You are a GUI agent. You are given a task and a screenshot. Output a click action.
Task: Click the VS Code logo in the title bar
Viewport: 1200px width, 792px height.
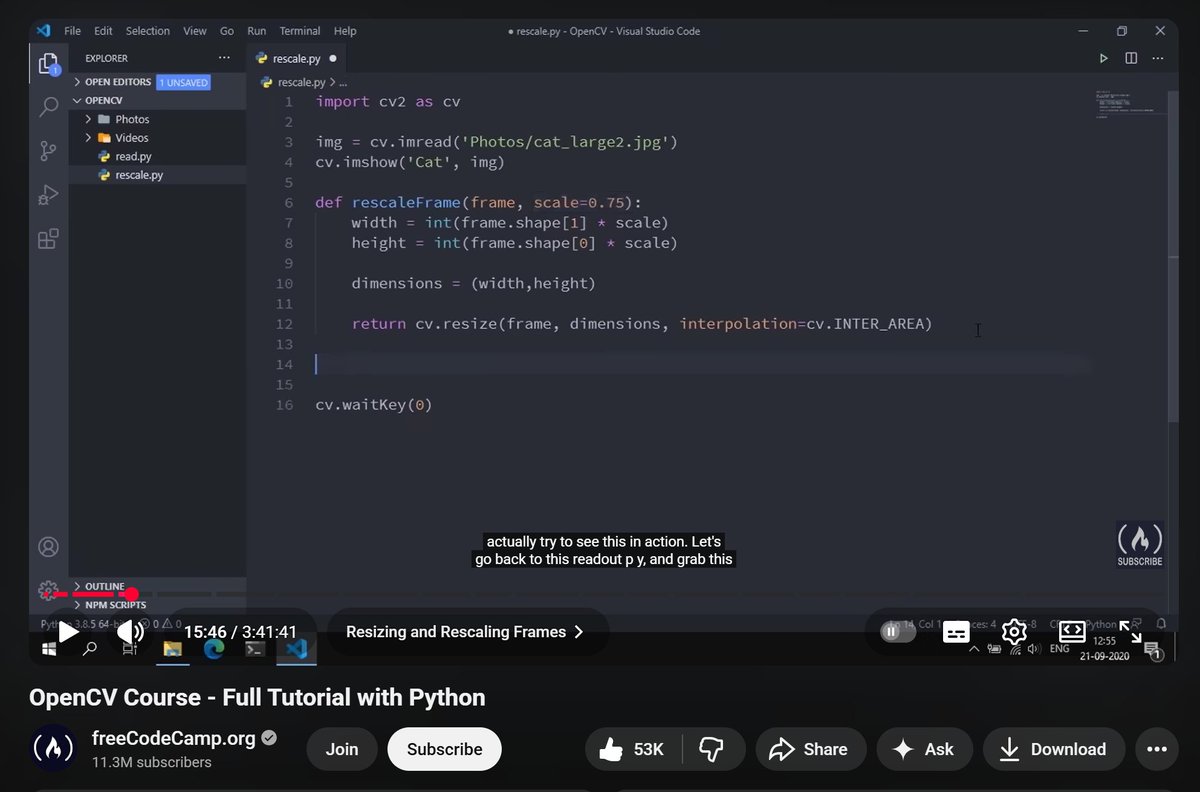tap(44, 31)
